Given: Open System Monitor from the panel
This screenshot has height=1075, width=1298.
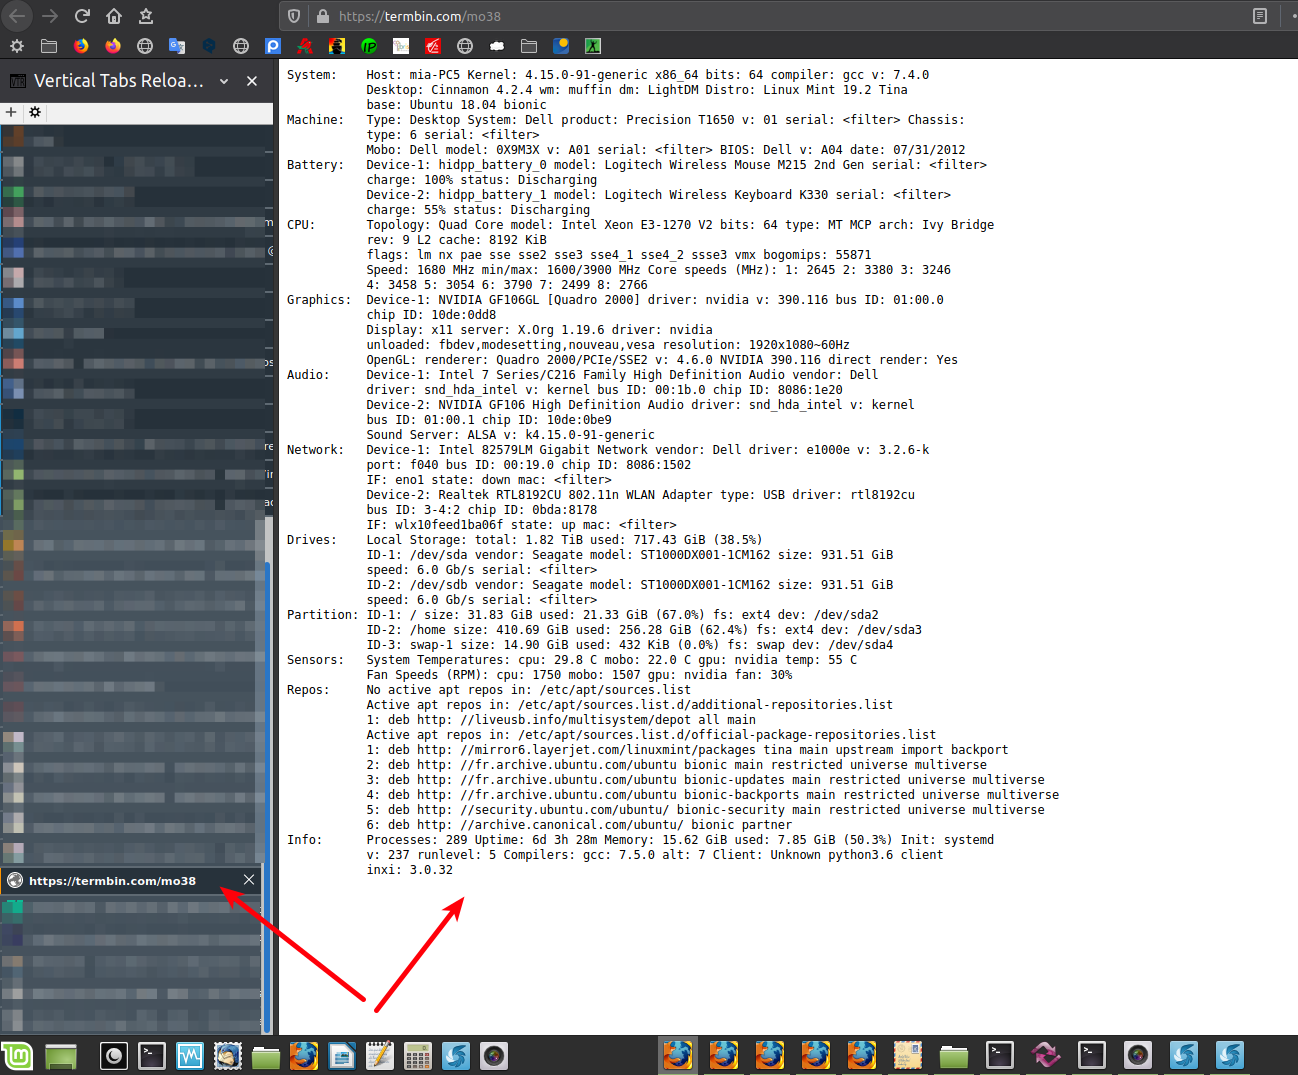Looking at the screenshot, I should [x=190, y=1056].
